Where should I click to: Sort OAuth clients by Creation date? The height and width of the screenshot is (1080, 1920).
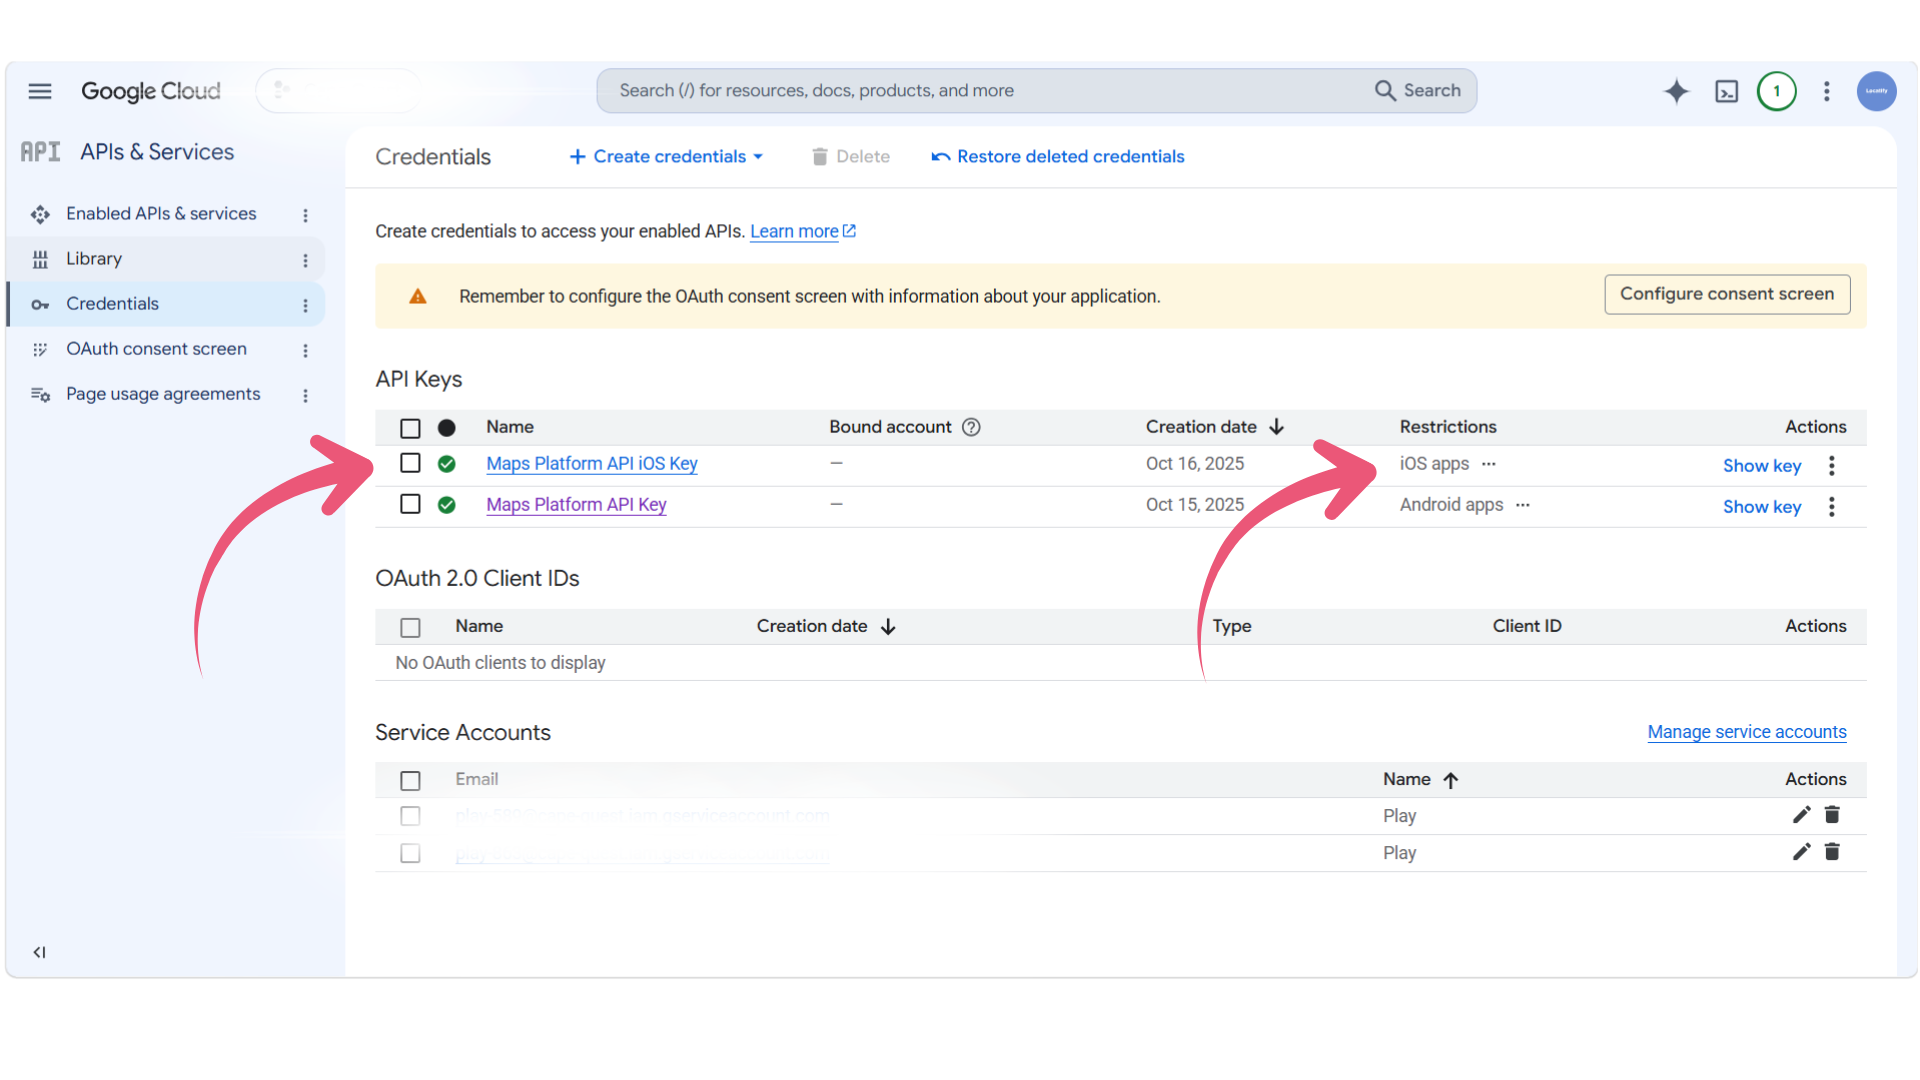pyautogui.click(x=826, y=627)
